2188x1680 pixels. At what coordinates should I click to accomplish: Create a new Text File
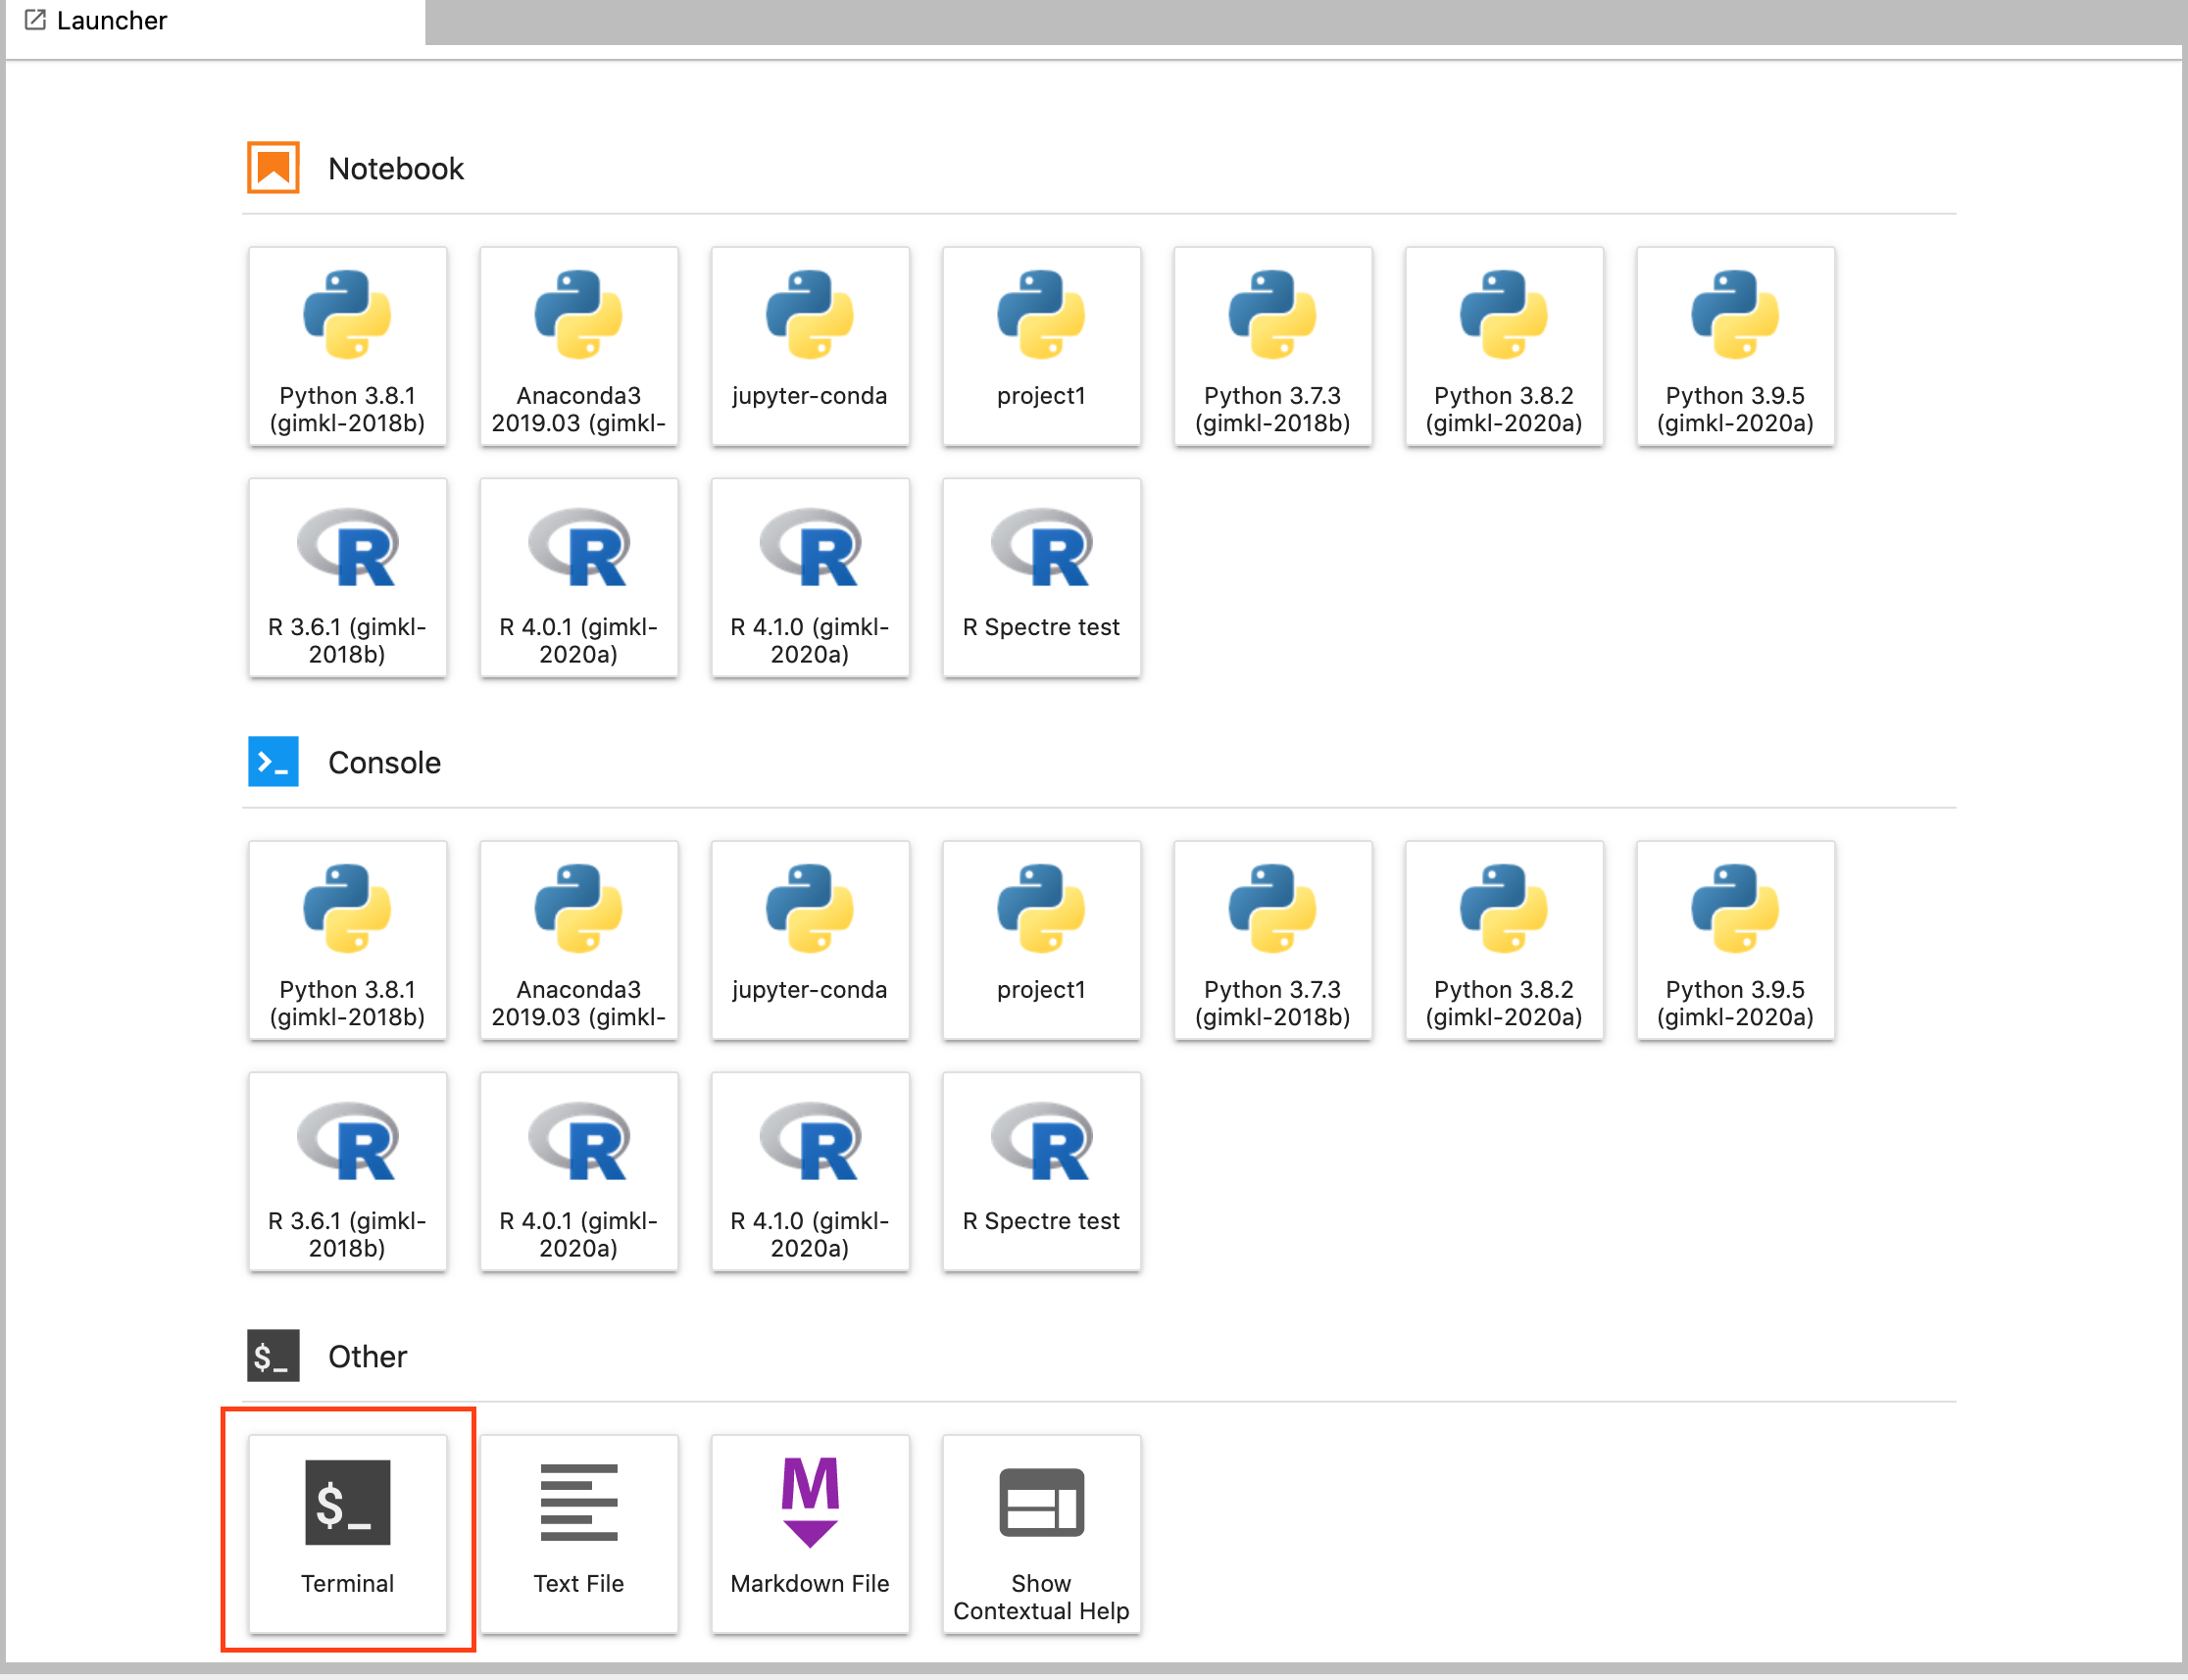578,1534
